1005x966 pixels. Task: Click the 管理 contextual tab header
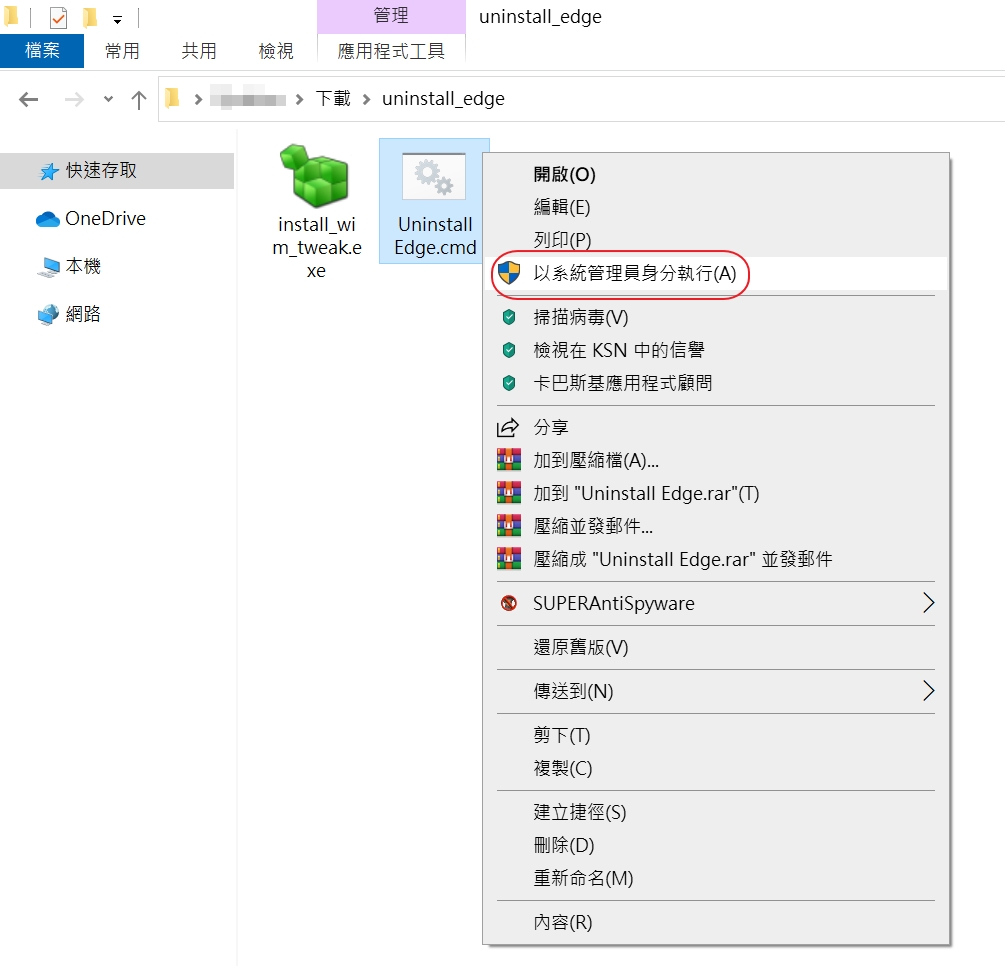391,15
